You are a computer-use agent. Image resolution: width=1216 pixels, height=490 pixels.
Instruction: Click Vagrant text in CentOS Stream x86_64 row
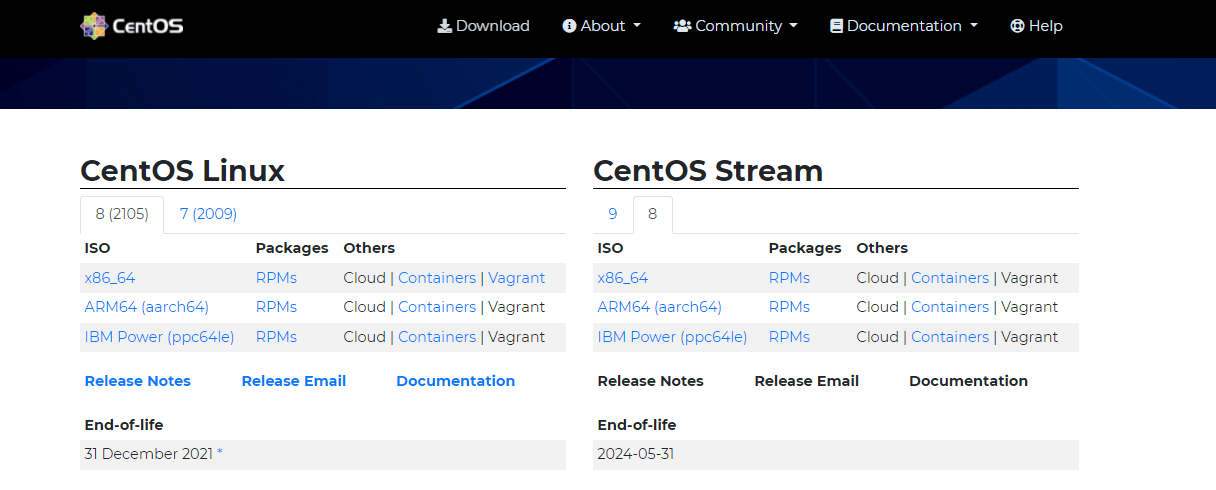pos(1030,278)
